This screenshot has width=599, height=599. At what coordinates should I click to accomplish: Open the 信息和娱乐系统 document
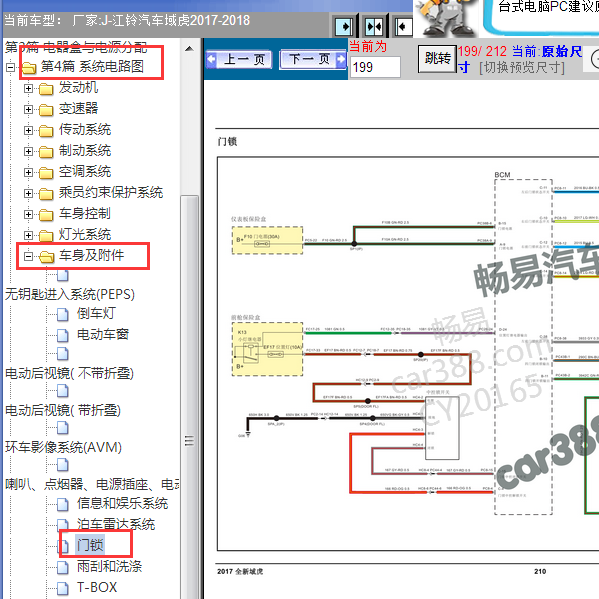point(122,503)
